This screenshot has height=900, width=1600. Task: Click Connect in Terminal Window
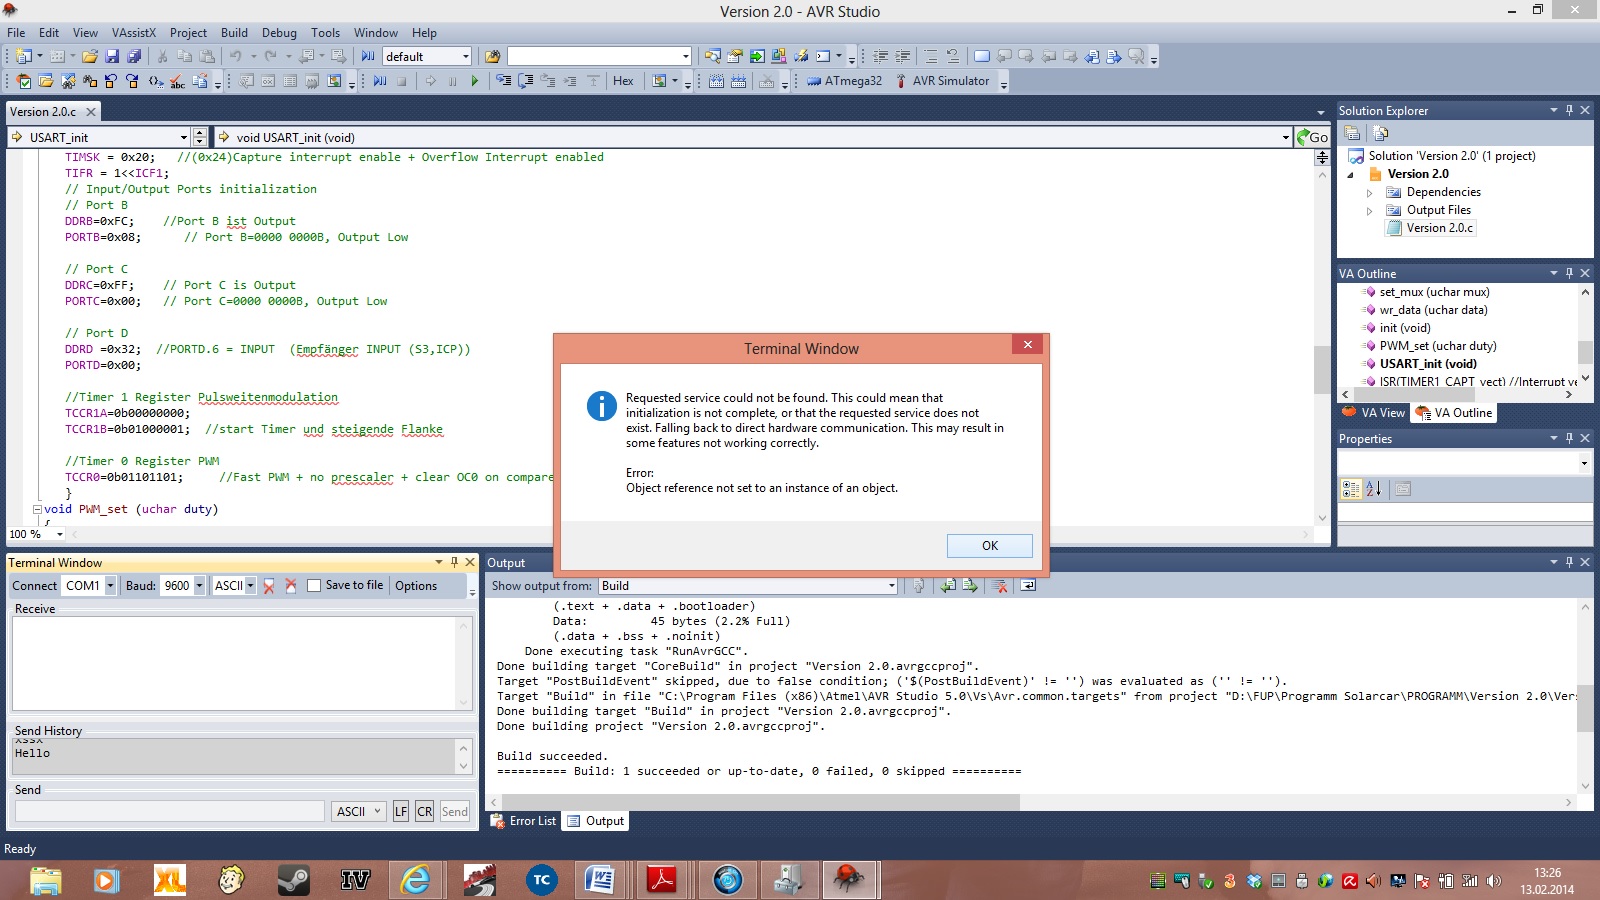tap(34, 586)
